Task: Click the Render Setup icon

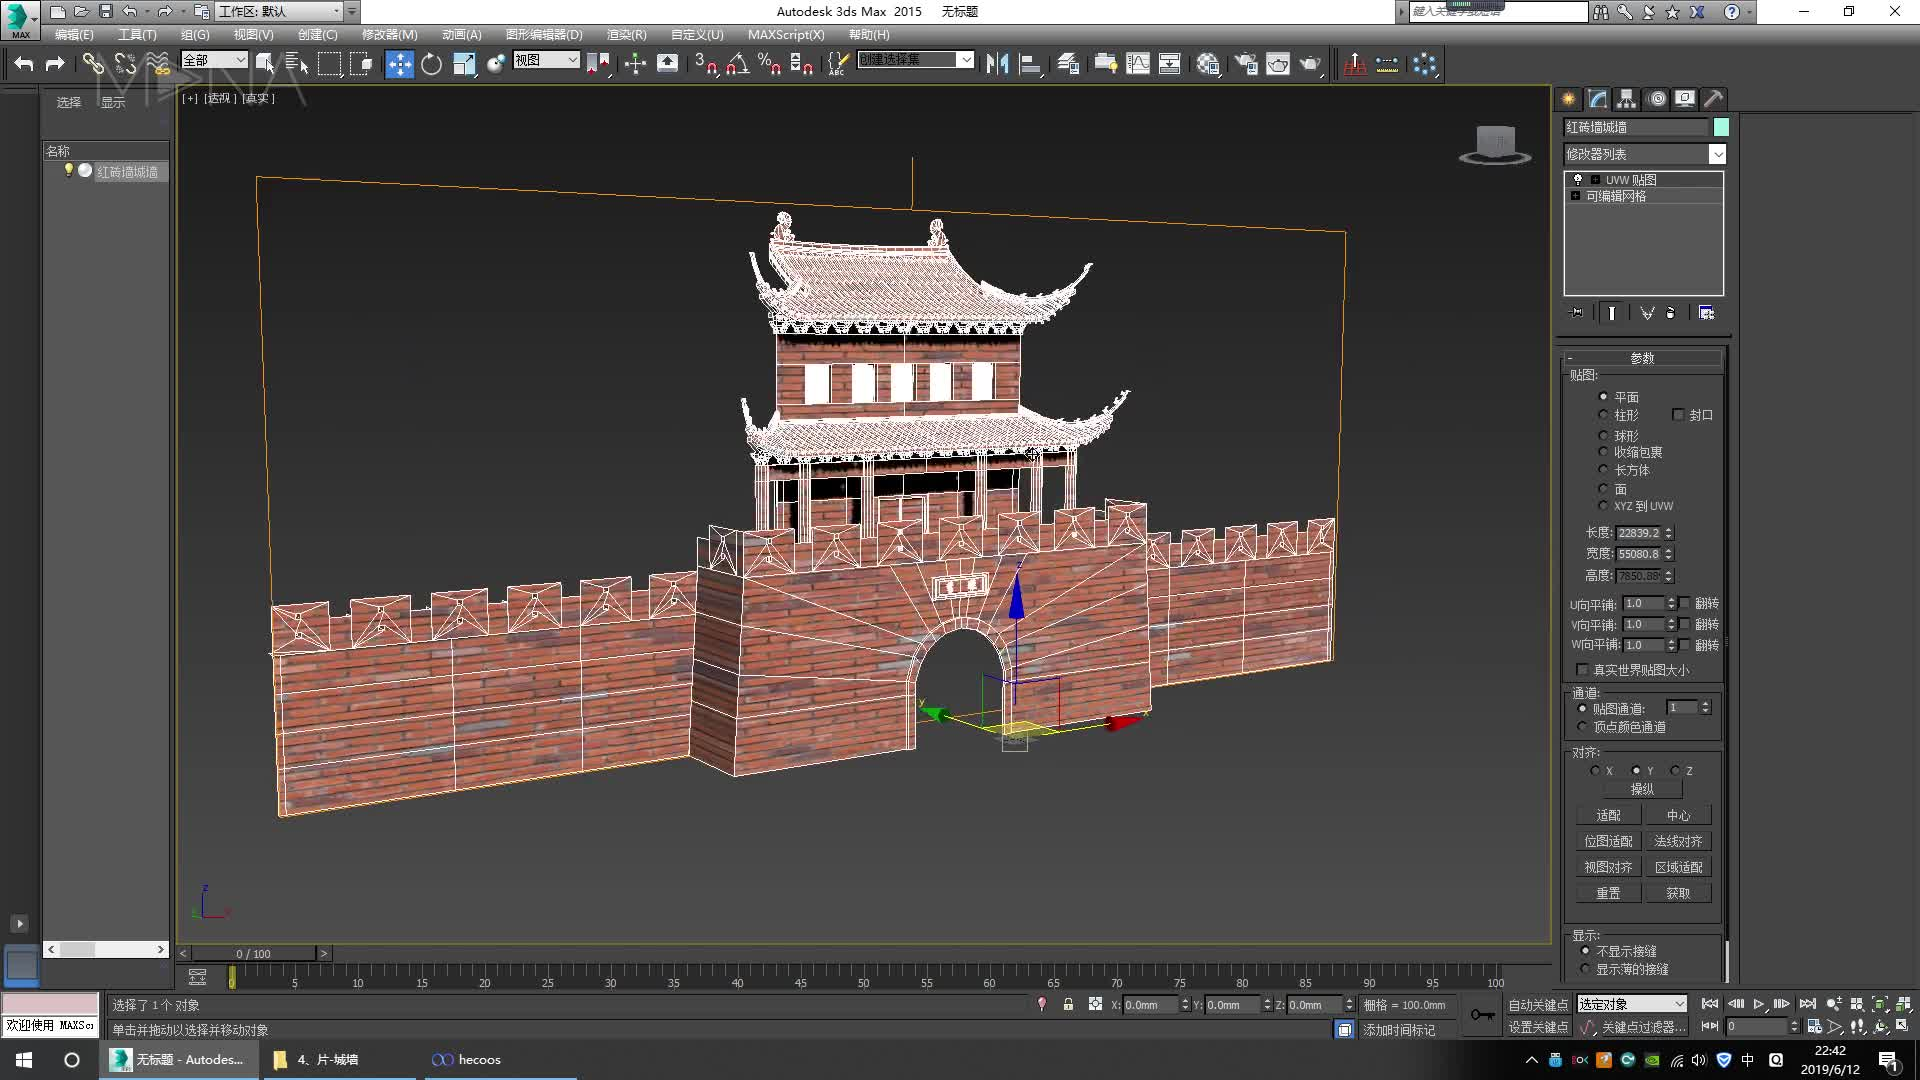Action: coord(1245,64)
